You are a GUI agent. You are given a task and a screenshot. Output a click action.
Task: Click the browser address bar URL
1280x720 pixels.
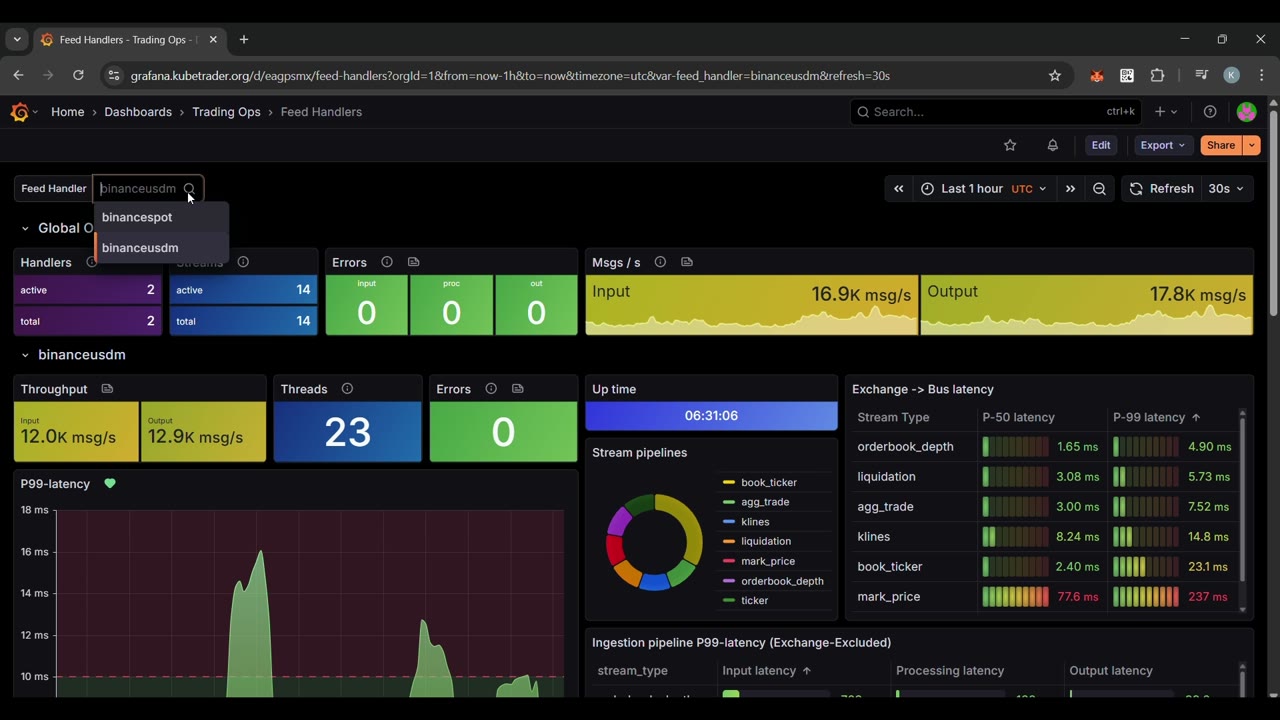tap(510, 76)
